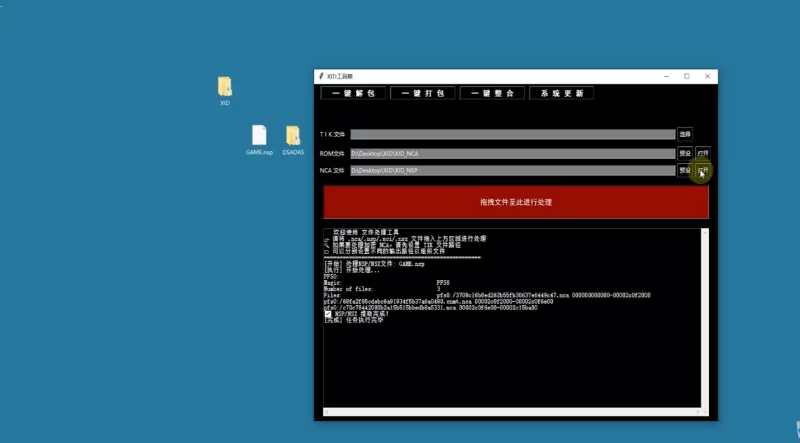Click the red 拖拽文件至此进行处理 drop area
Viewport: 800px width, 443px height.
[x=515, y=202]
